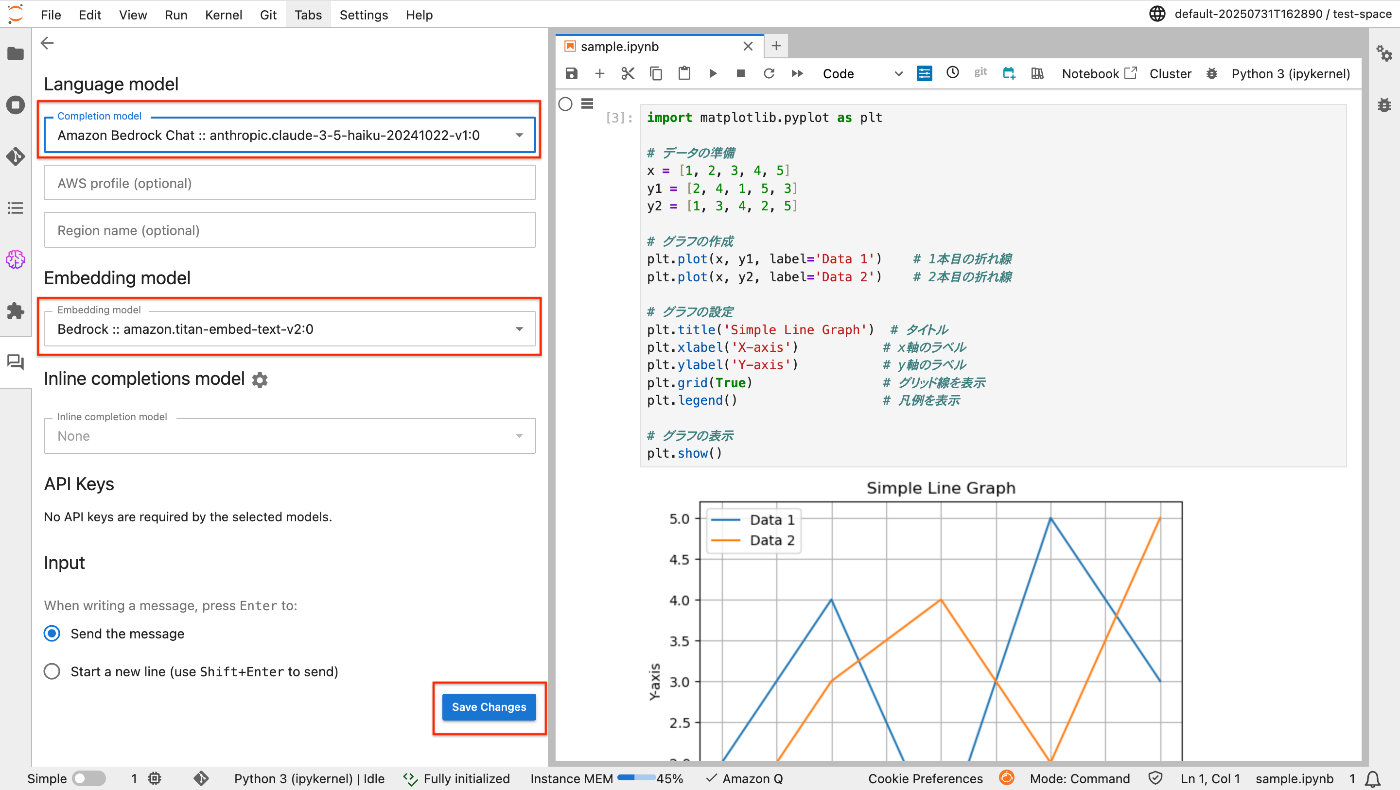Click the bug debugger icon in toolbar

1212,73
